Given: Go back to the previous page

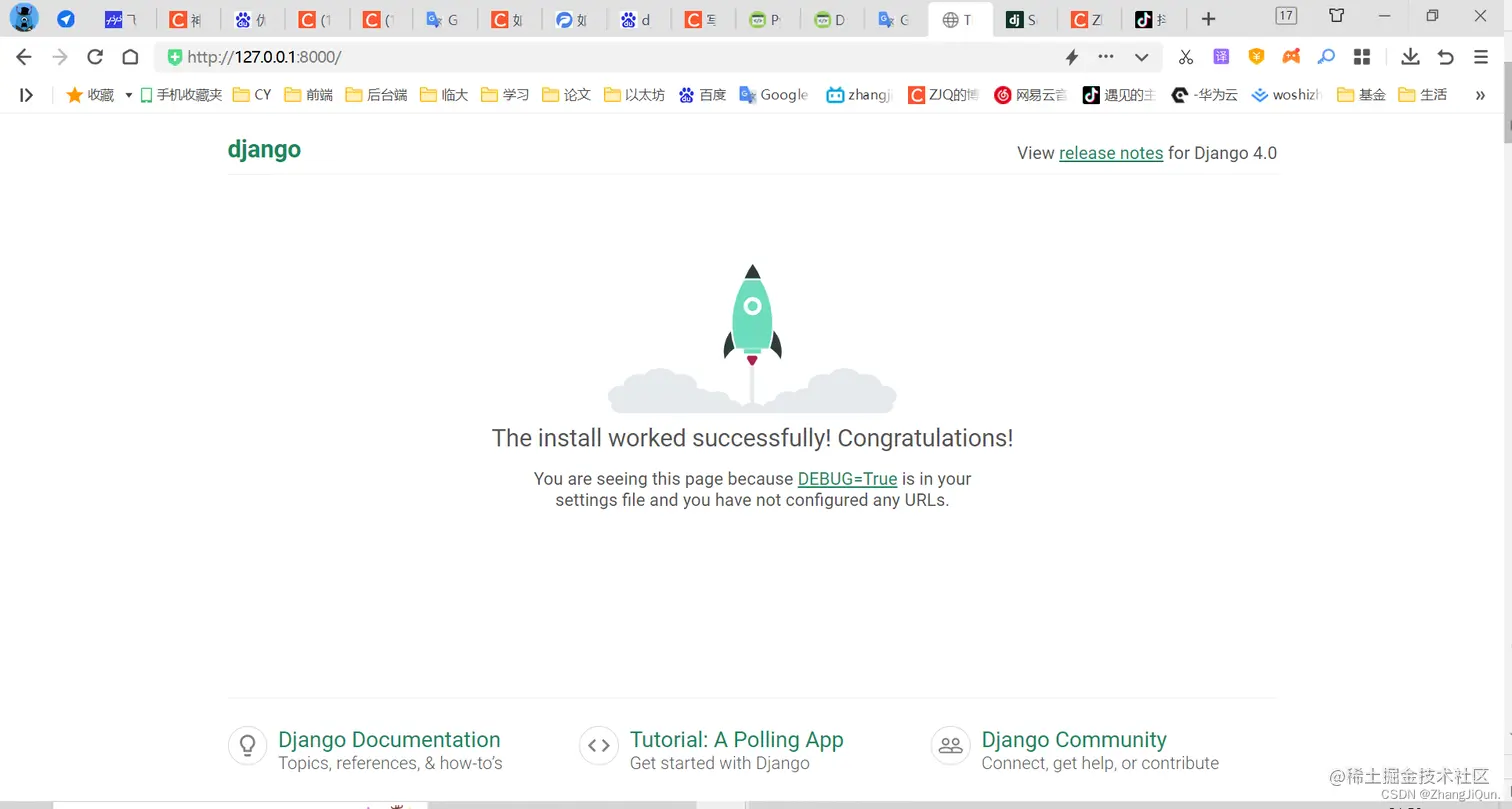Looking at the screenshot, I should 24,57.
